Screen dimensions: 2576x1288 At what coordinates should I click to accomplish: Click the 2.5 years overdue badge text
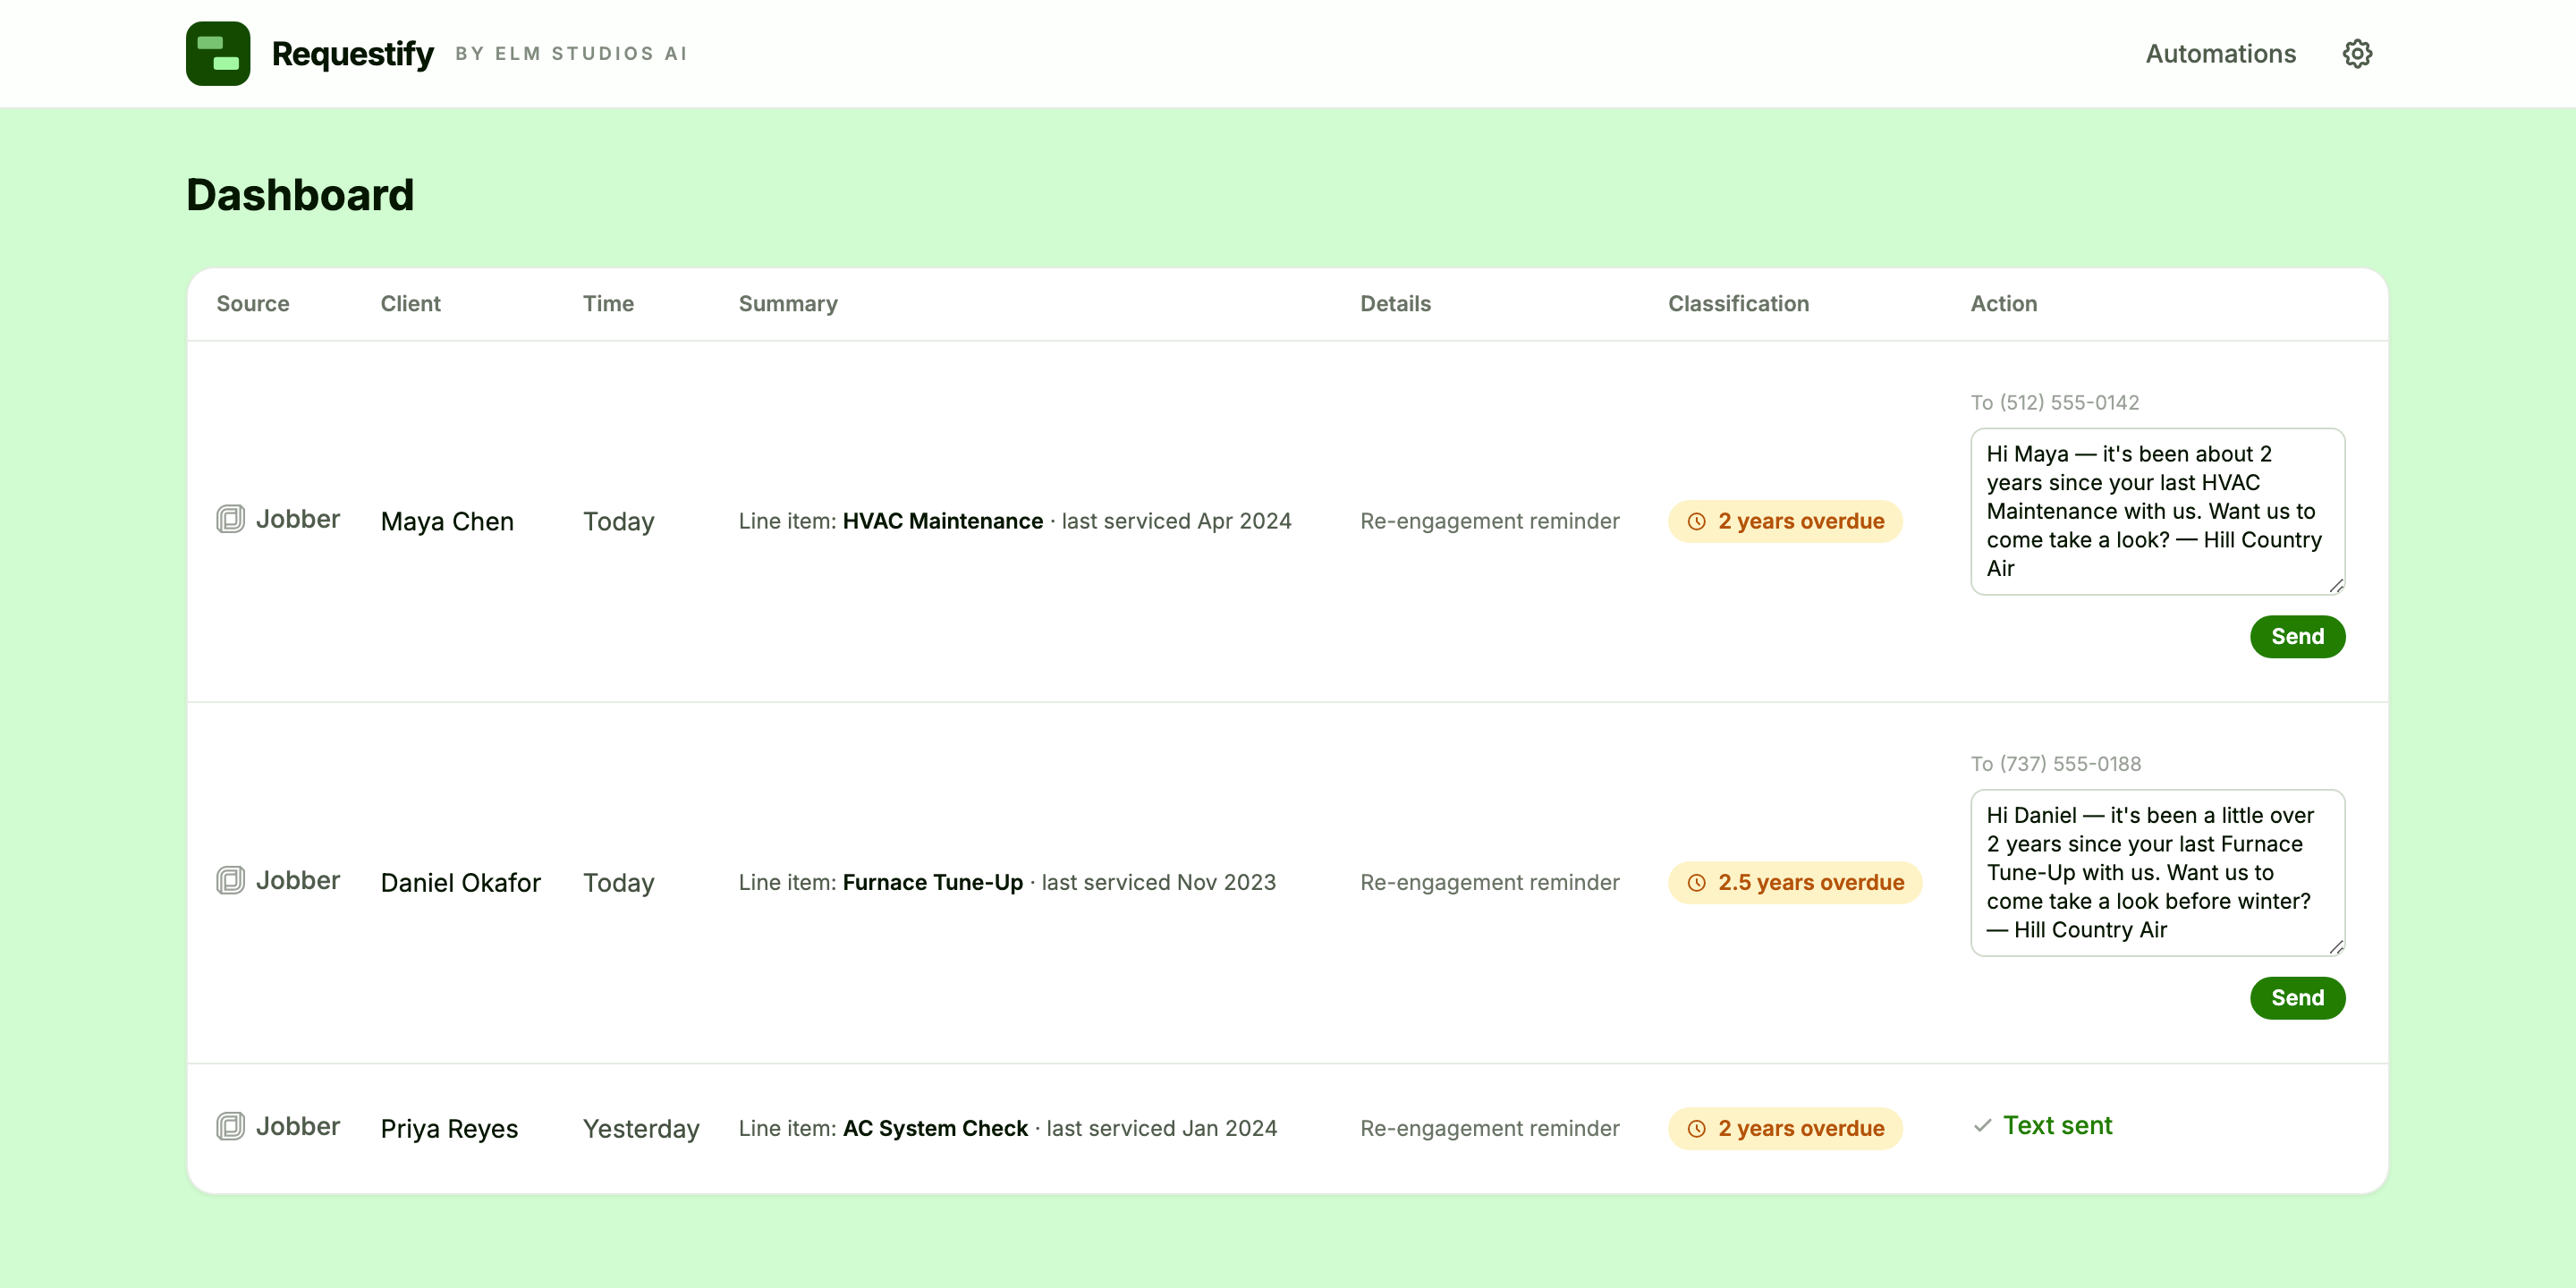(1811, 882)
